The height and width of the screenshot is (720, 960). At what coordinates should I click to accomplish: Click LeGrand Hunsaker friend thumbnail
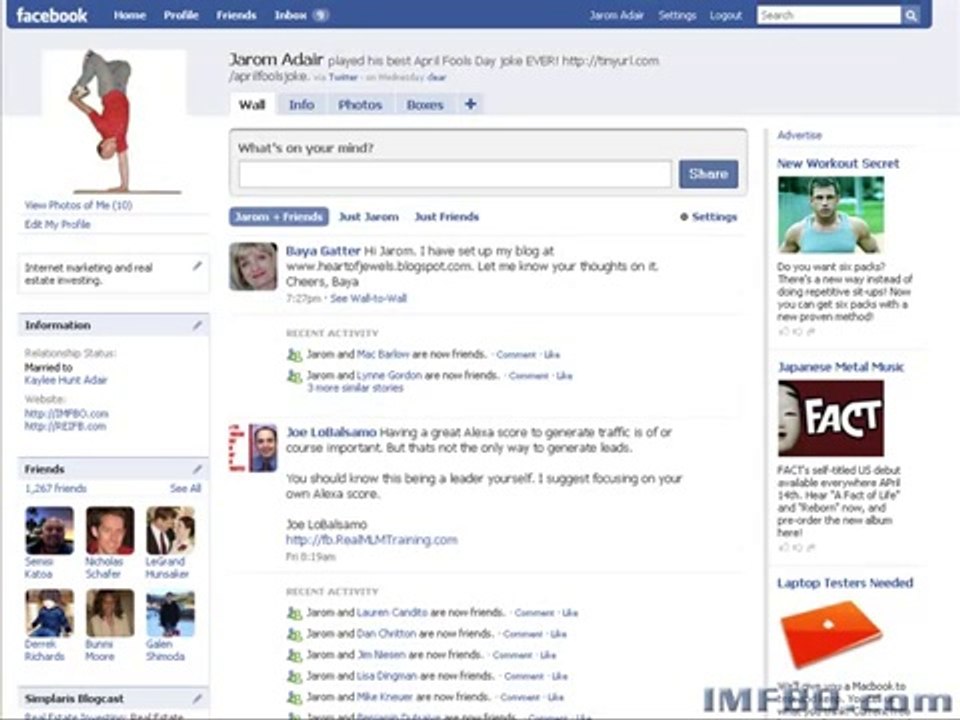[x=170, y=530]
